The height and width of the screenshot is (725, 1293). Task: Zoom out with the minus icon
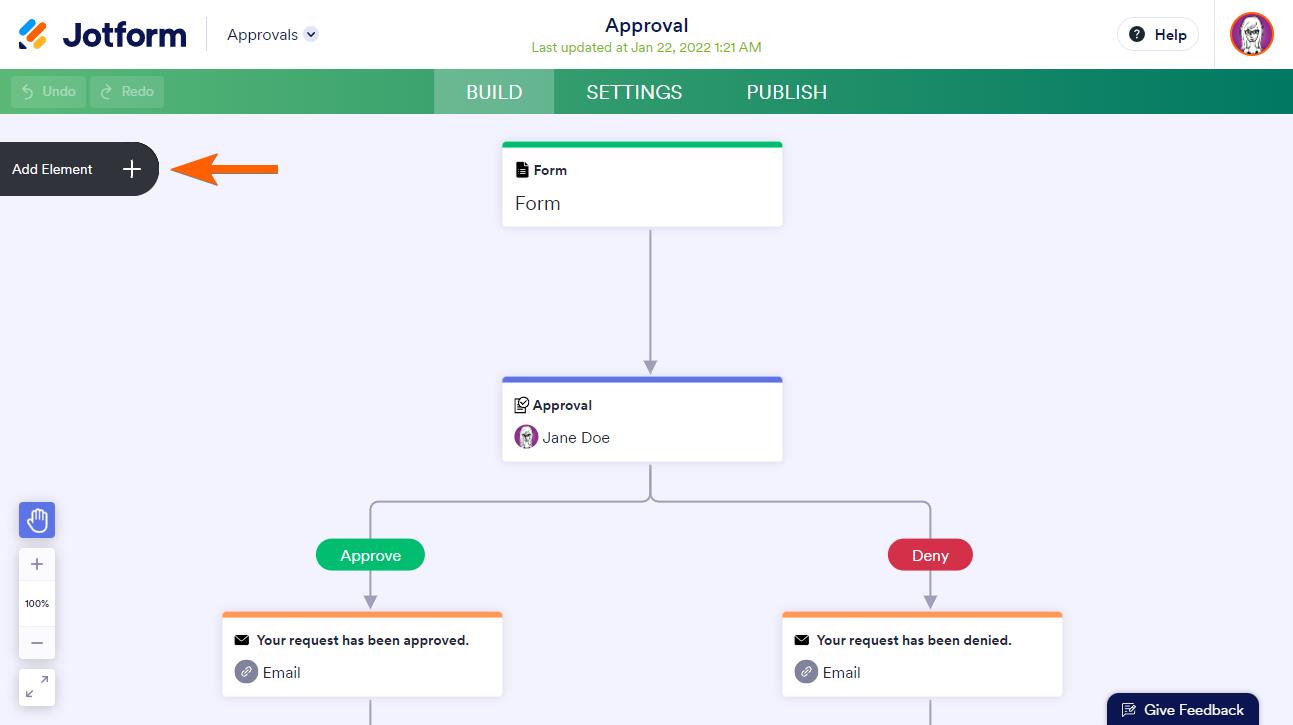tap(37, 643)
